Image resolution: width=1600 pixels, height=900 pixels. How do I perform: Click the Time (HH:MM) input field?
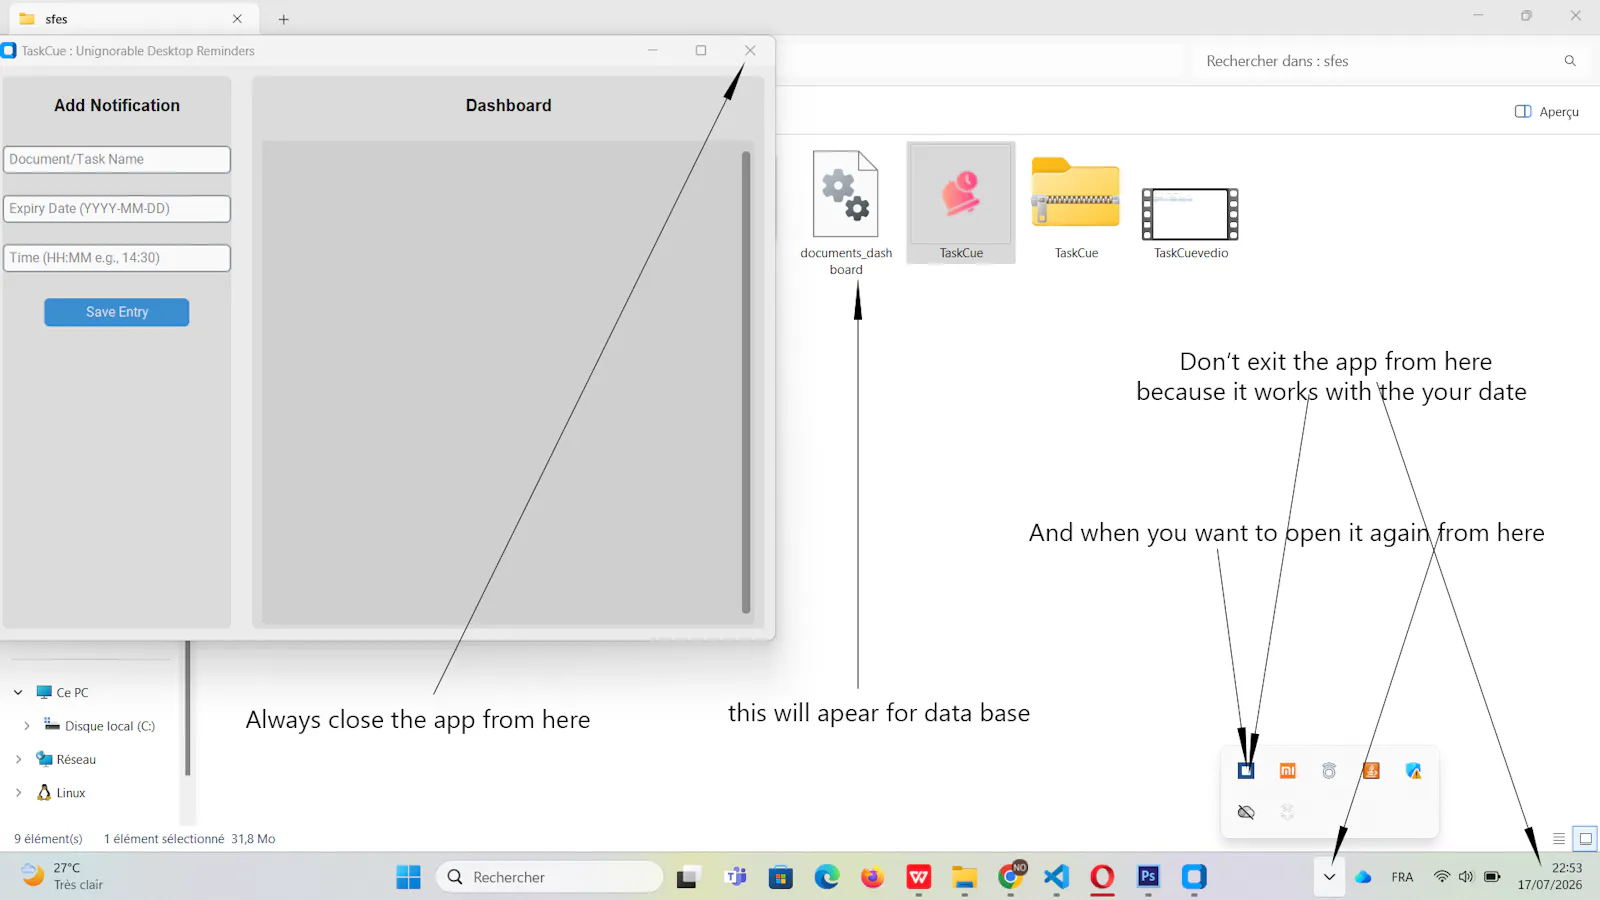[117, 258]
